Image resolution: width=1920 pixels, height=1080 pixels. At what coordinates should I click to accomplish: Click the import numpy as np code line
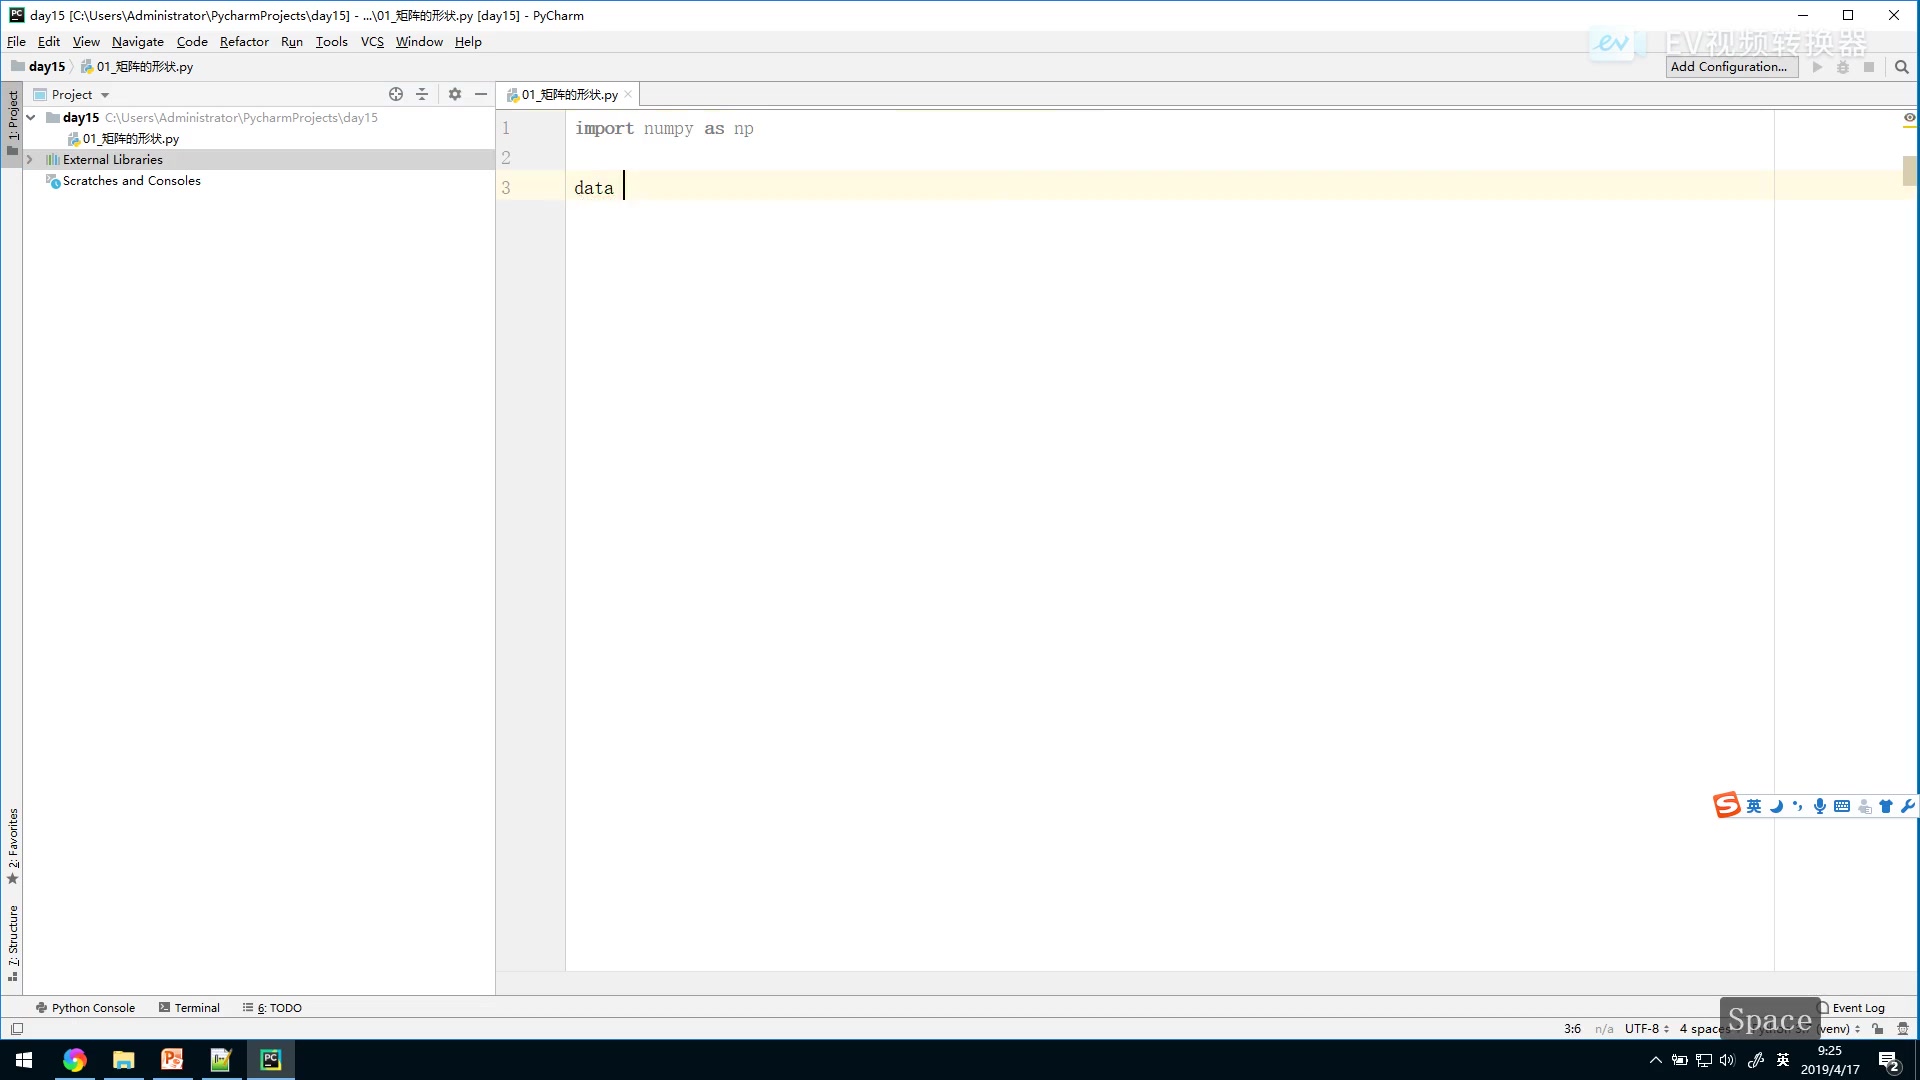(x=664, y=128)
